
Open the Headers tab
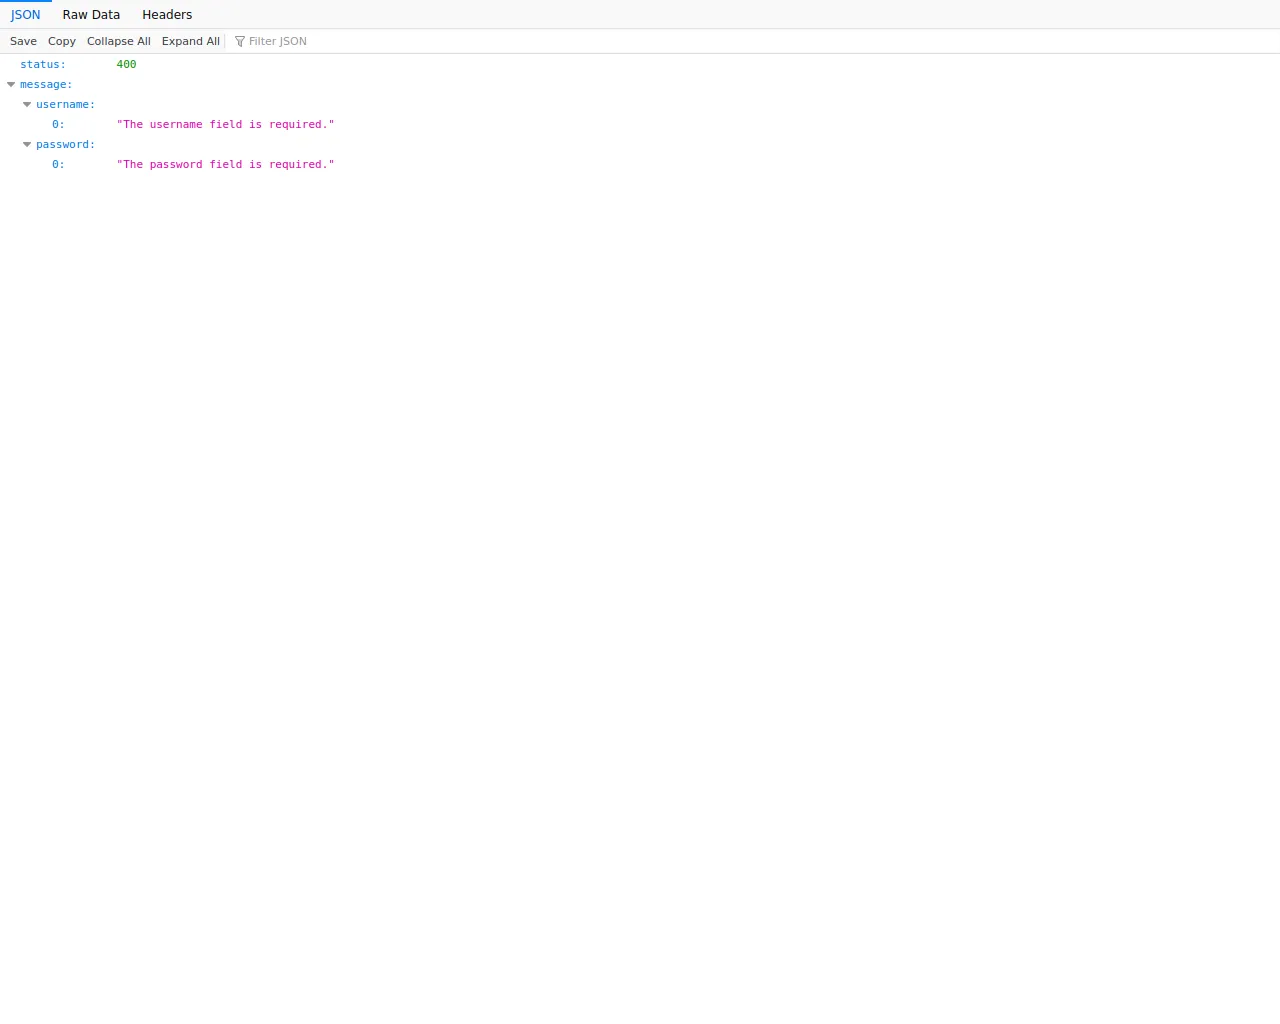tap(167, 15)
